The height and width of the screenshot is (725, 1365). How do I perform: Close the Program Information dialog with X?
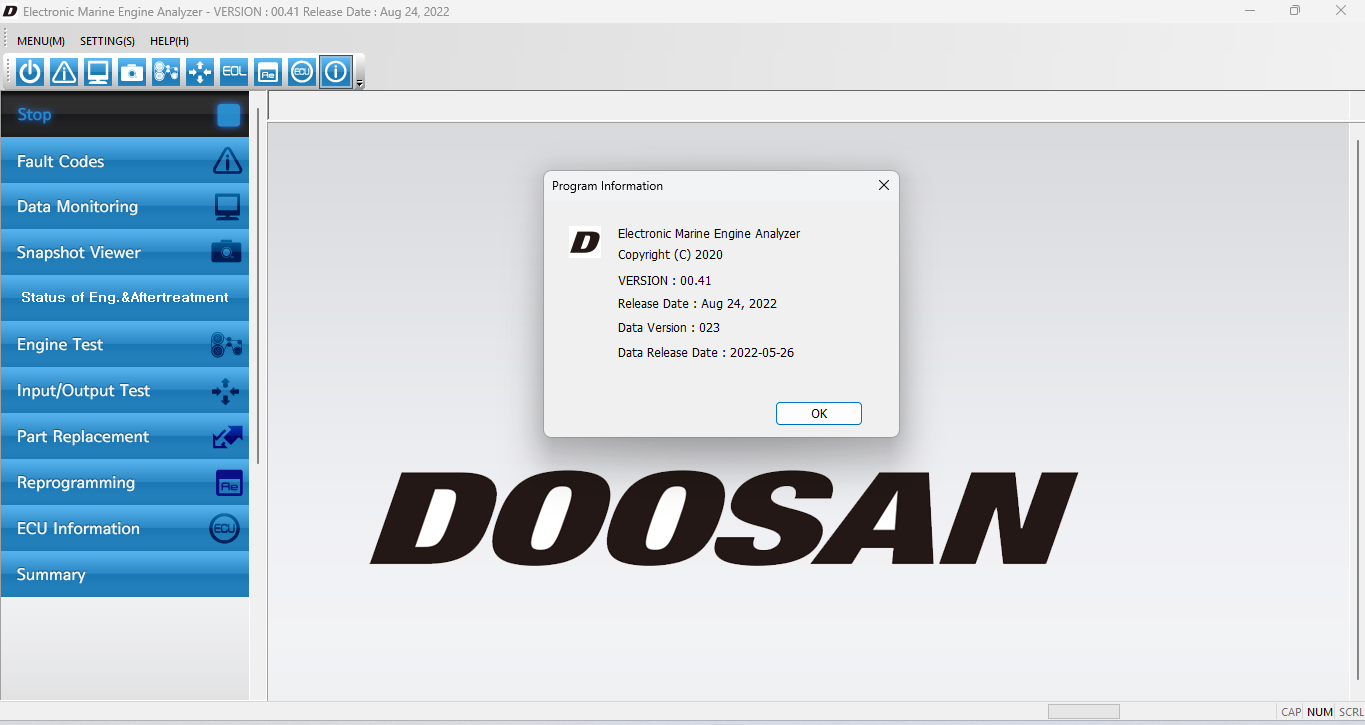click(883, 186)
